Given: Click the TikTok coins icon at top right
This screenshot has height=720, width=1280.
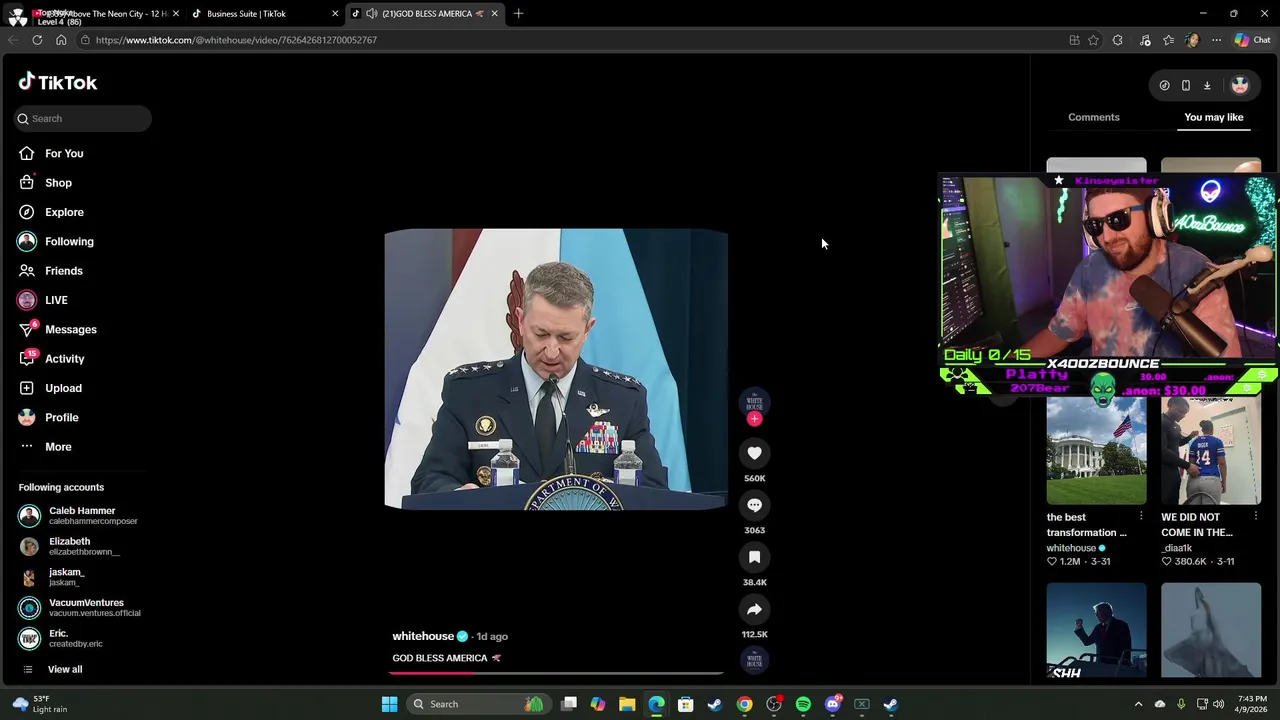Looking at the screenshot, I should [x=1164, y=86].
